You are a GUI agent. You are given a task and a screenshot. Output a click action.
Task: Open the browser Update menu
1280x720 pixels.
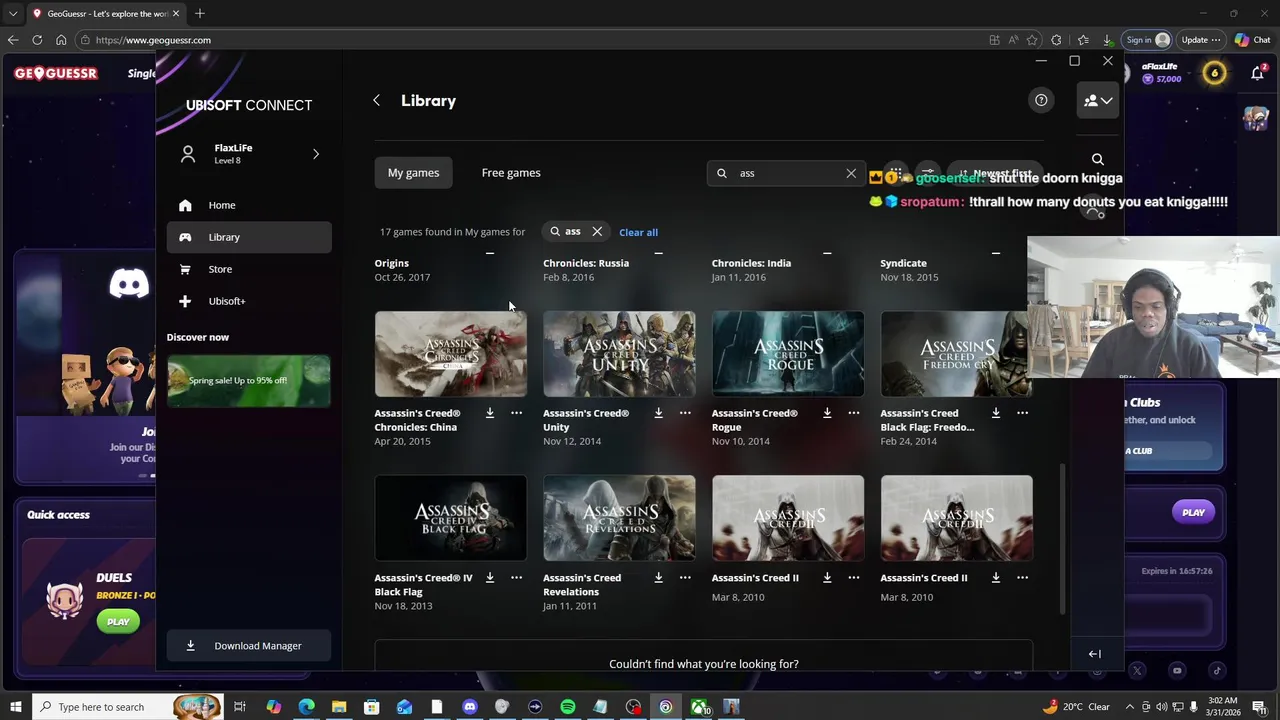click(x=1200, y=40)
